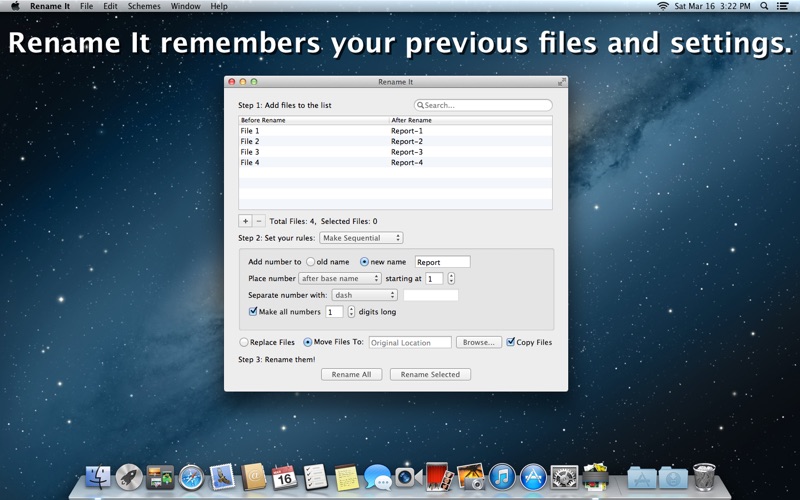Click the After Rename column header
The width and height of the screenshot is (800, 500).
(x=470, y=120)
